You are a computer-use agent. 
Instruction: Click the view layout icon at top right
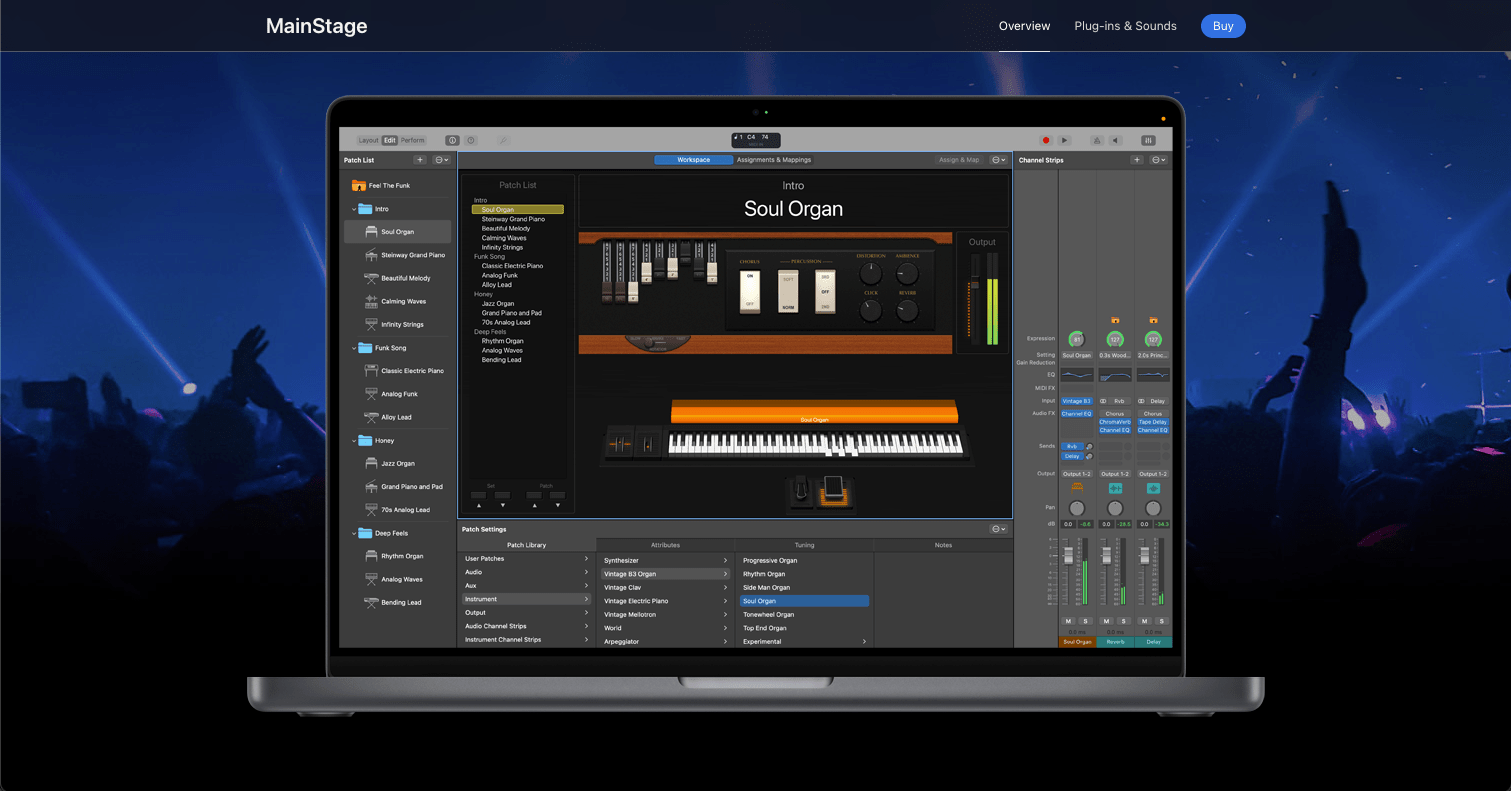click(1149, 141)
